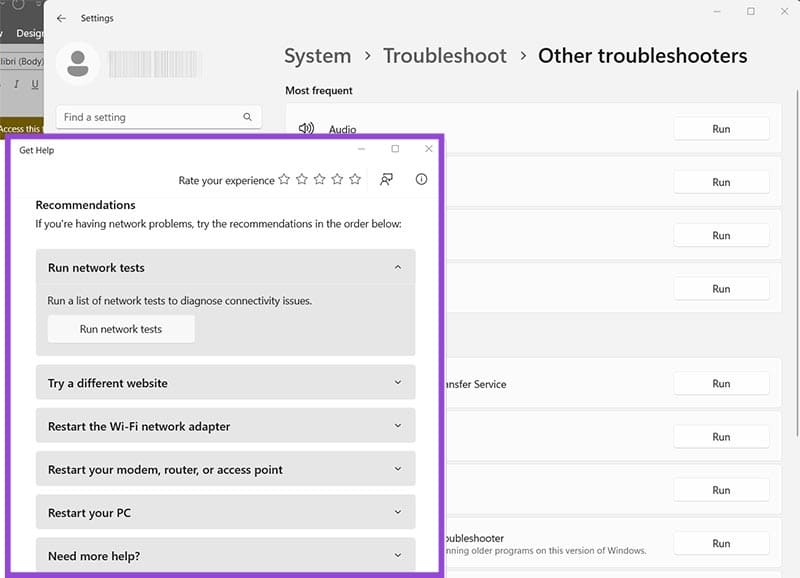Click the user profile avatar icon
Image resolution: width=800 pixels, height=578 pixels.
[x=78, y=64]
